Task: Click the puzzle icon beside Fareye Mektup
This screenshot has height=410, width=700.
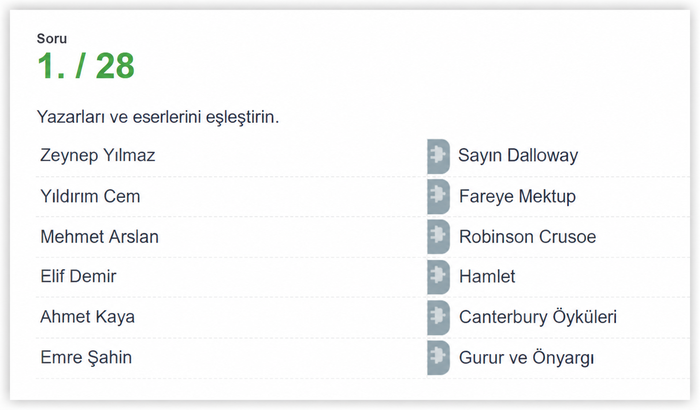Action: tap(438, 197)
